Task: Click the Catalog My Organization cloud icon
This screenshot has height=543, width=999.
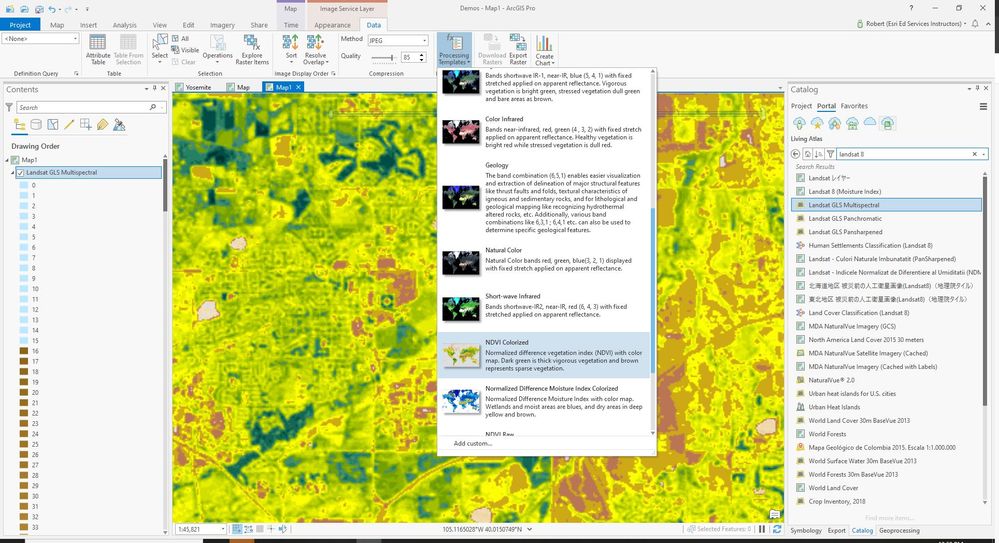Action: [x=852, y=123]
